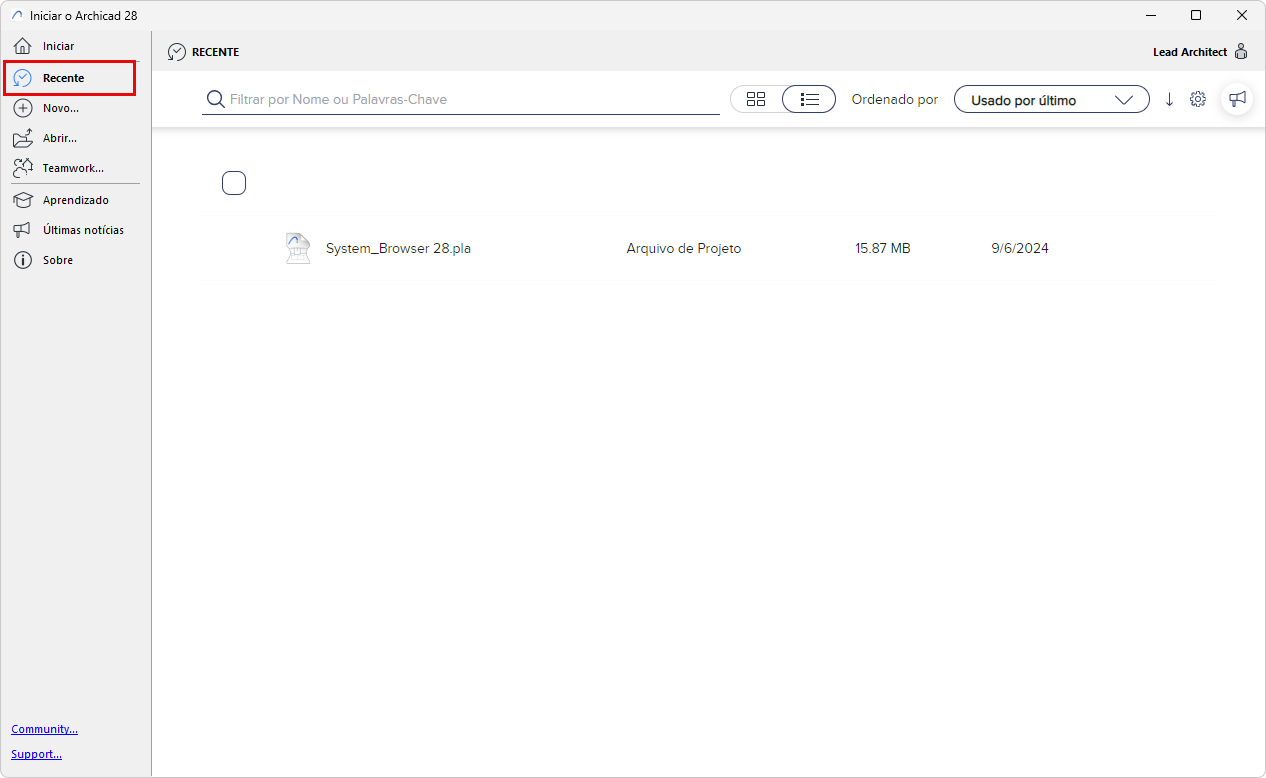1266x778 pixels.
Task: Go to the Aprendizado section
Action: pos(75,200)
